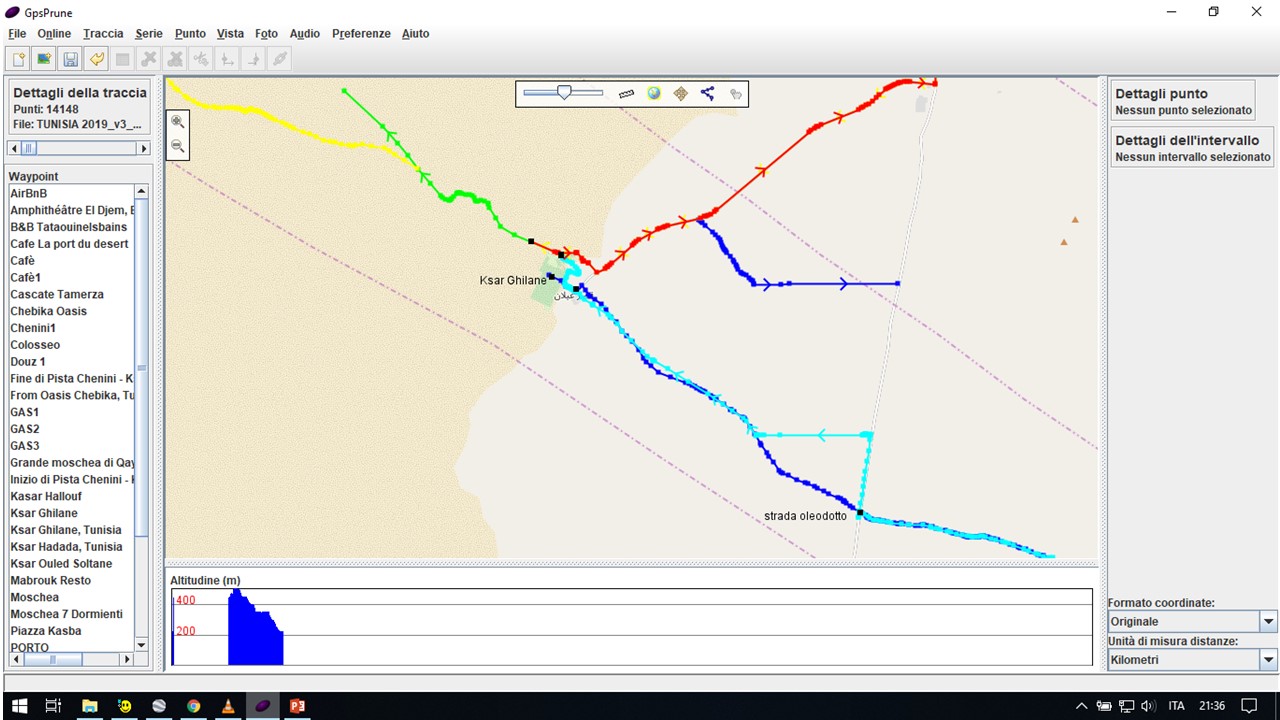Screen dimensions: 1280x720
Task: Click right arrow of track details scrollbar
Action: click(x=143, y=148)
